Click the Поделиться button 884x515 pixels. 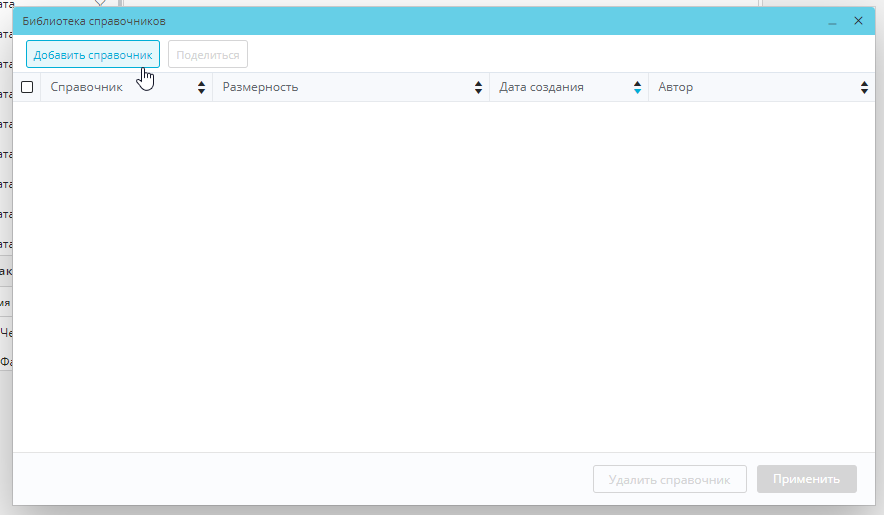click(x=208, y=55)
